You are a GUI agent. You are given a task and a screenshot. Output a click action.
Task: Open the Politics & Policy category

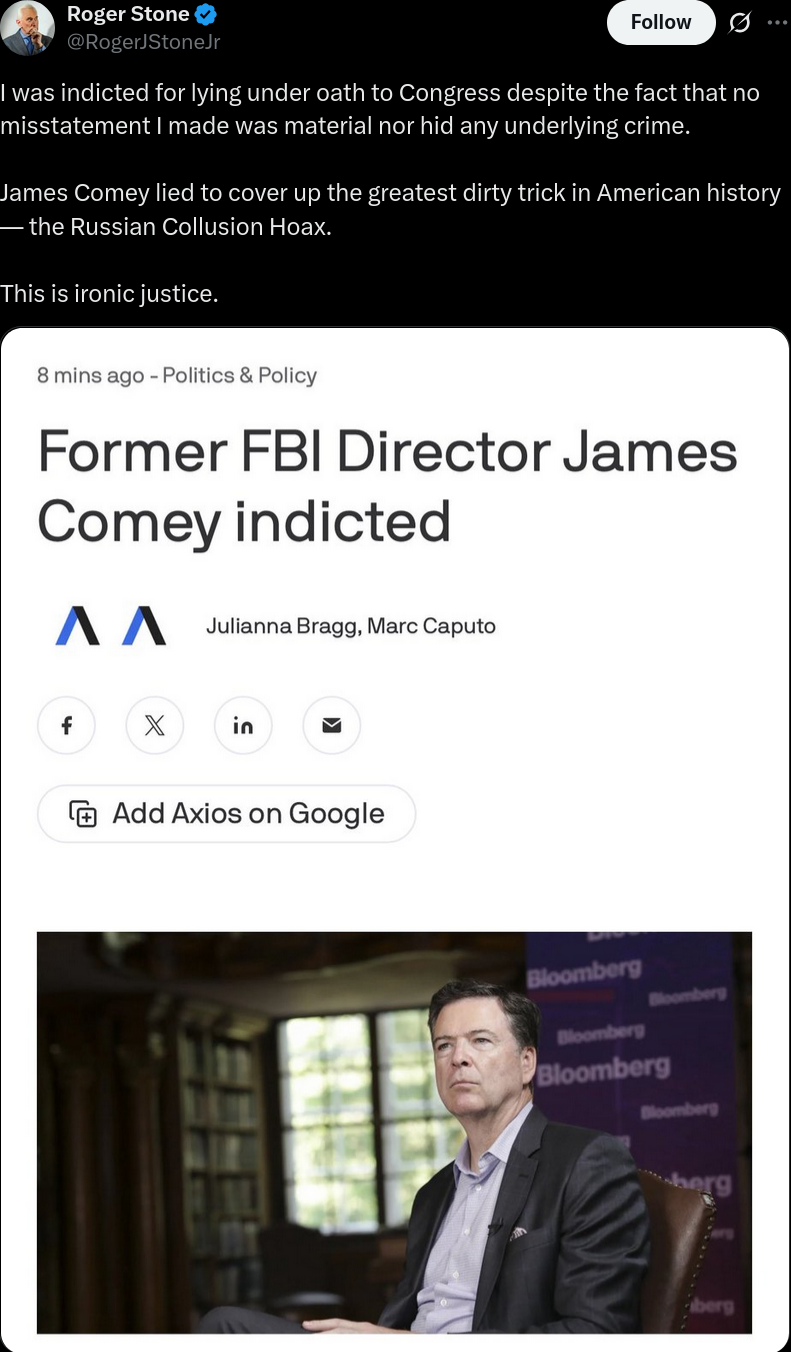[239, 375]
